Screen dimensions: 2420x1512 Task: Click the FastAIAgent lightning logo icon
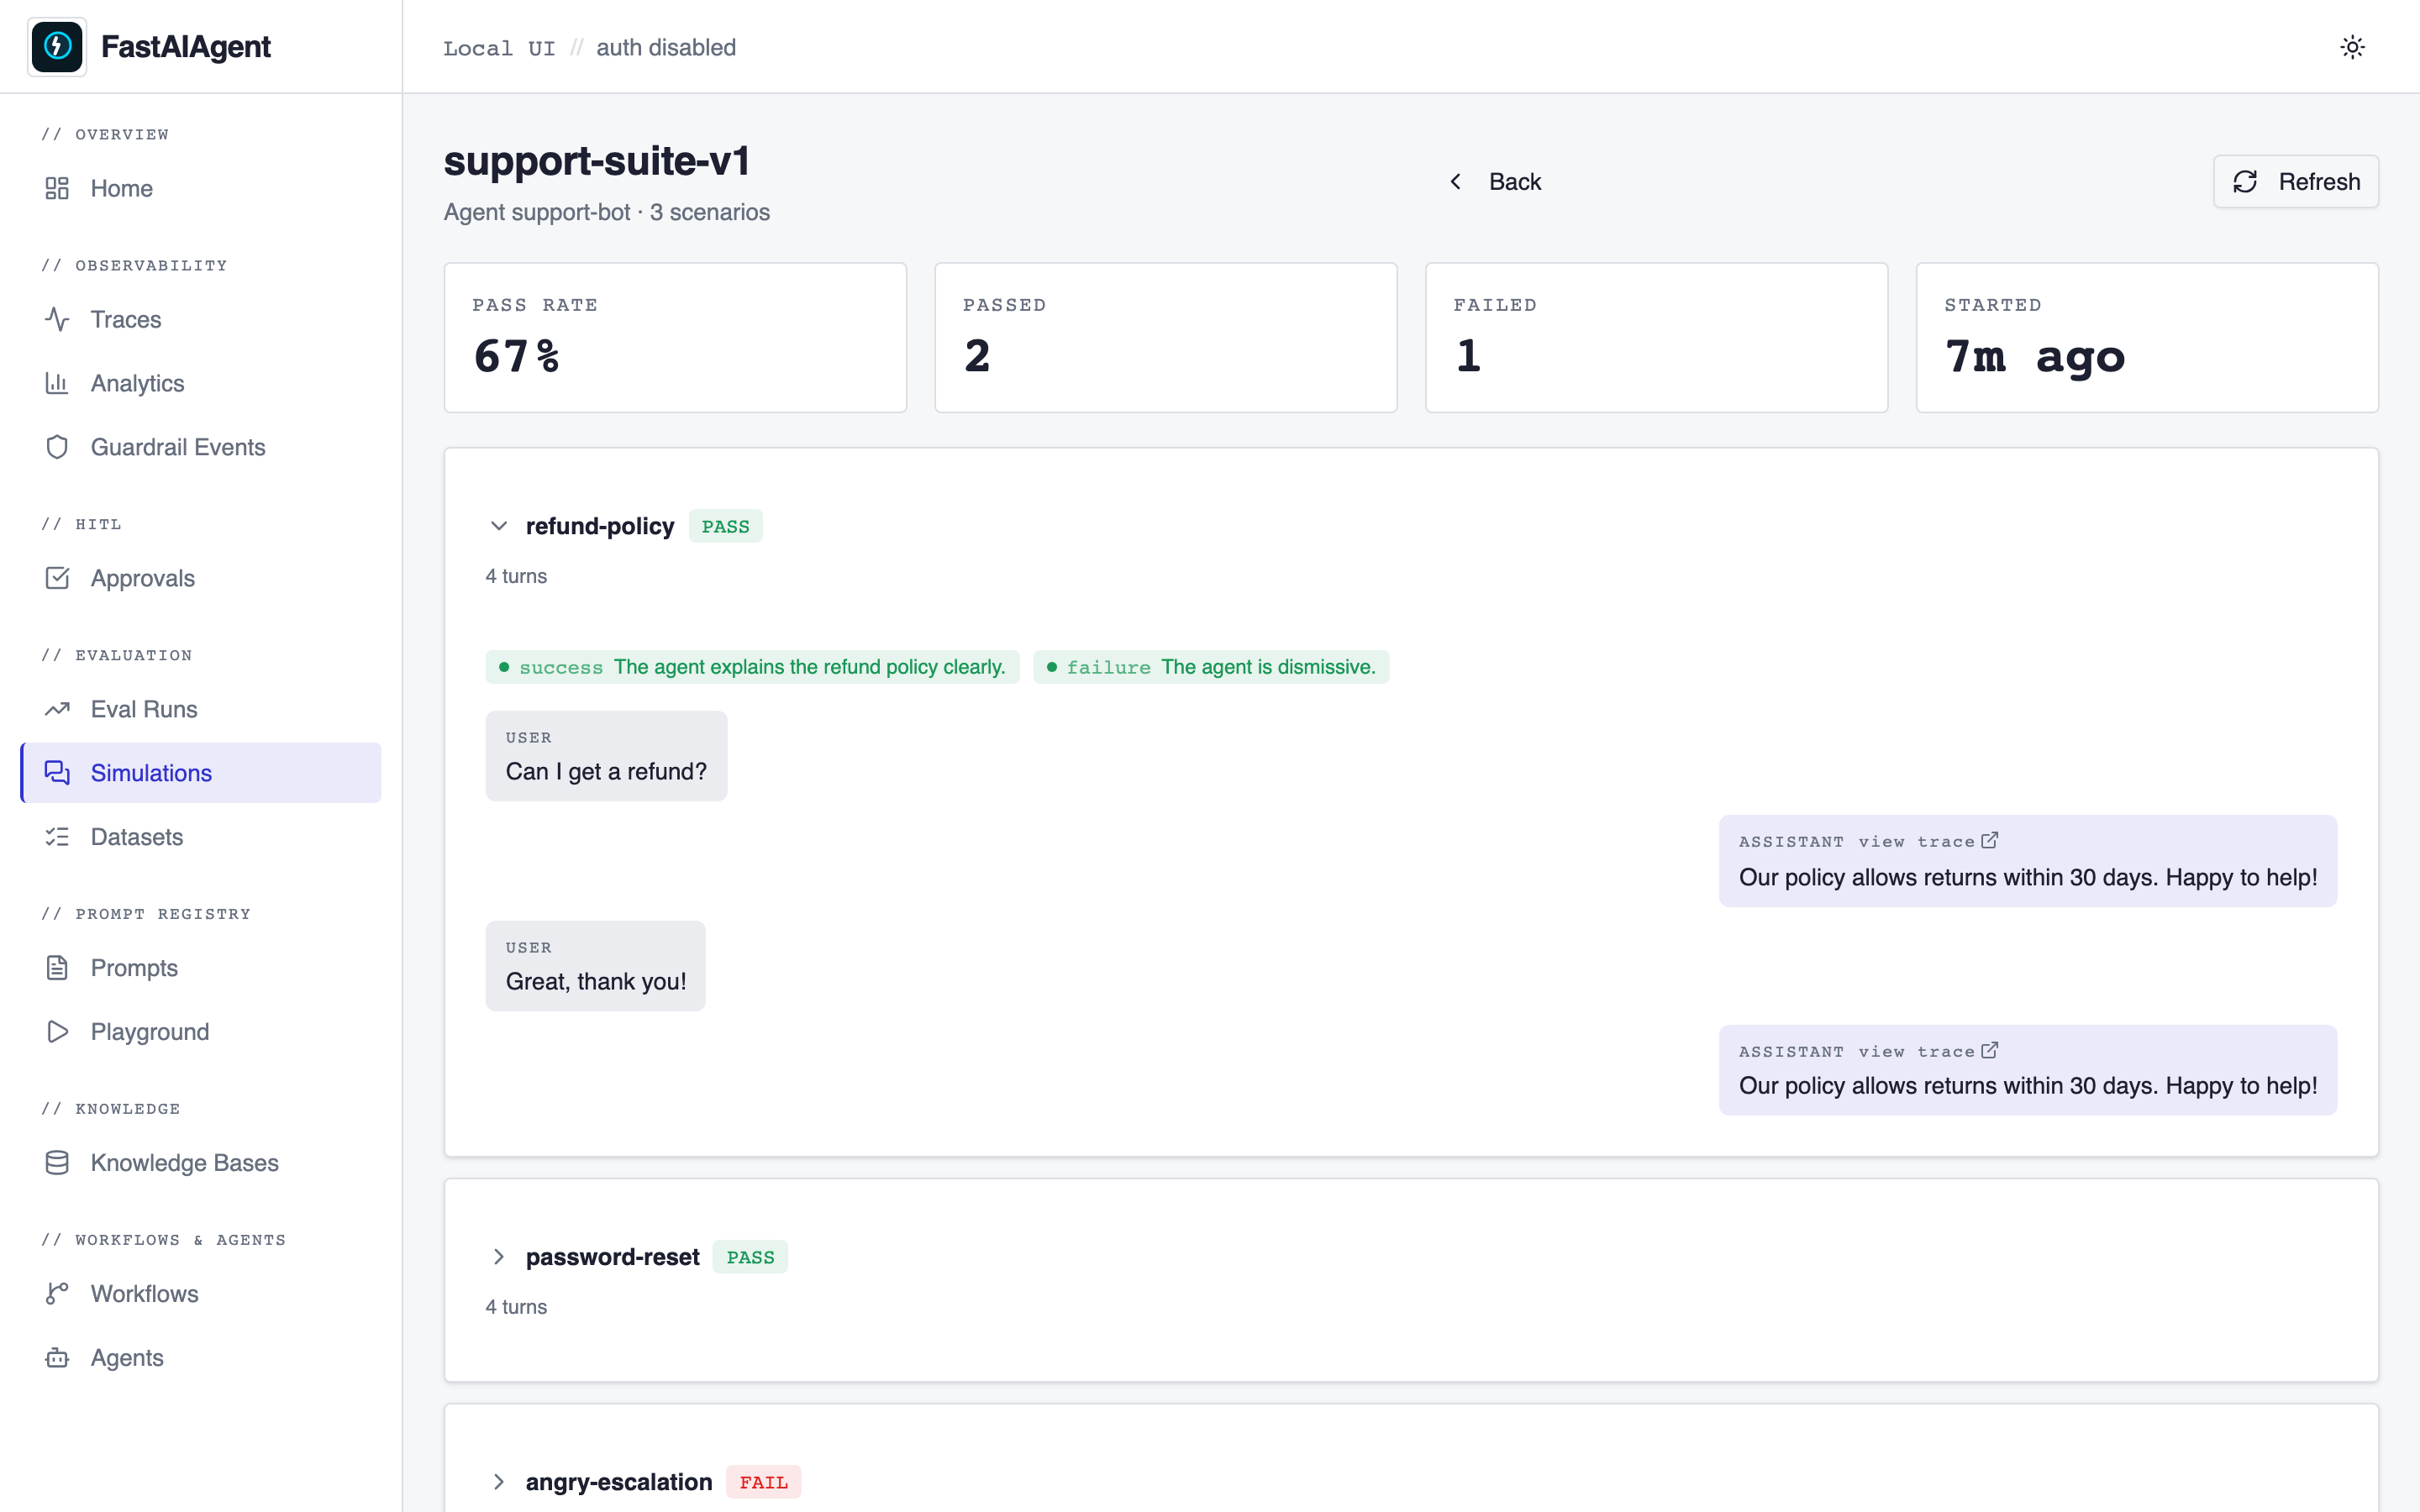coord(57,46)
